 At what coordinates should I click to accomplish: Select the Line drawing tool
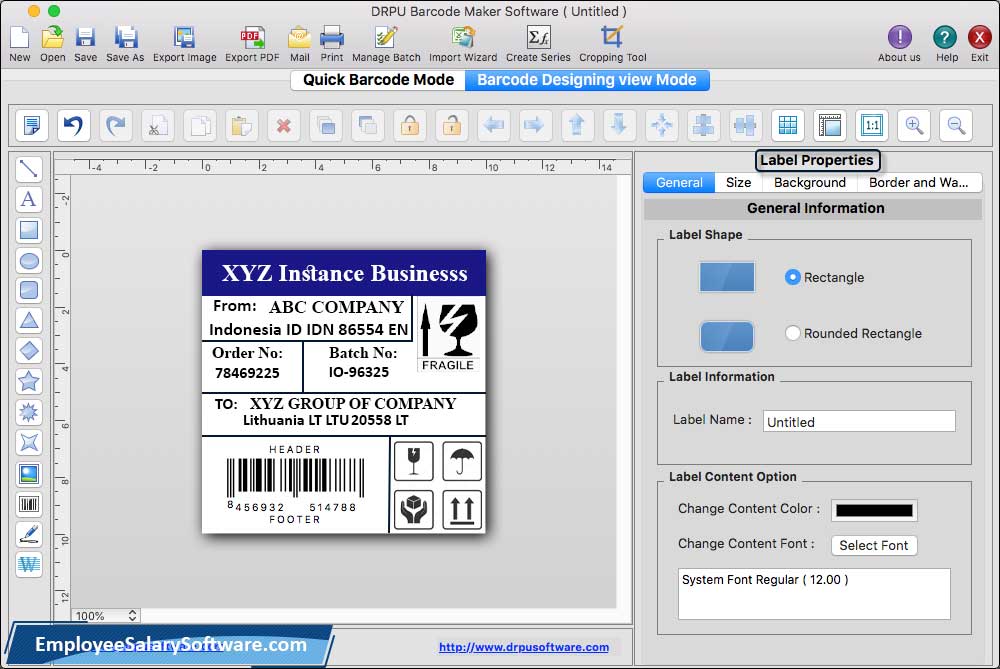pos(29,169)
